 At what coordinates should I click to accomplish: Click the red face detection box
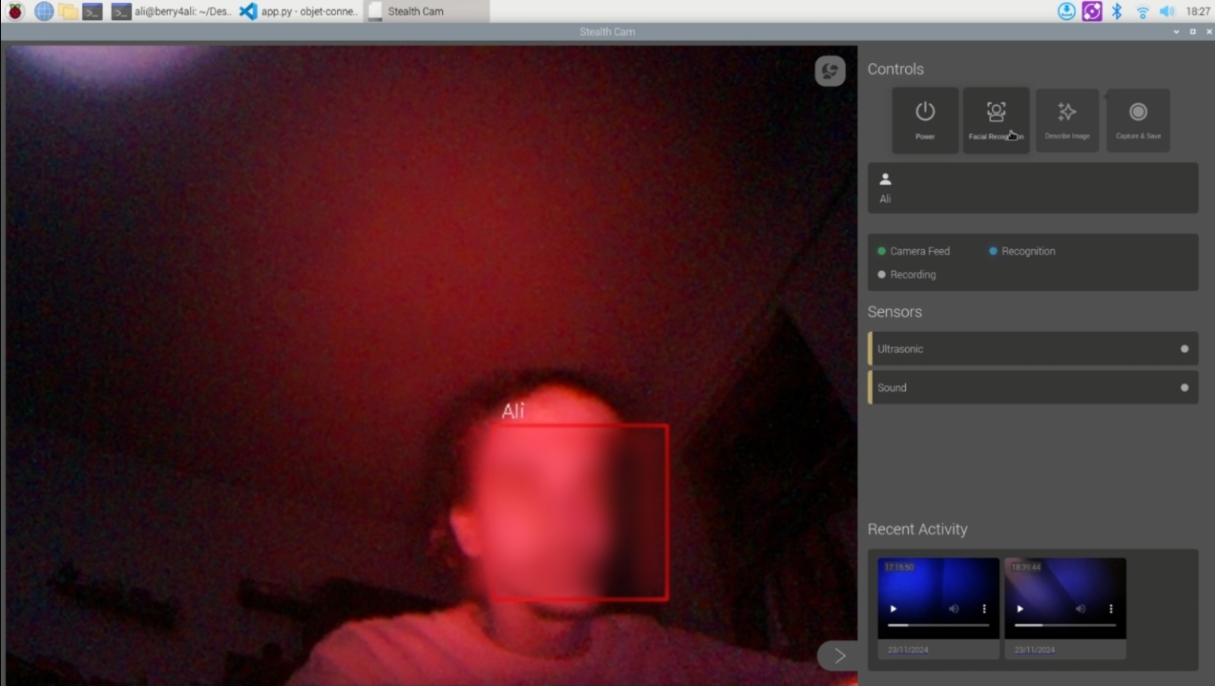(x=578, y=512)
